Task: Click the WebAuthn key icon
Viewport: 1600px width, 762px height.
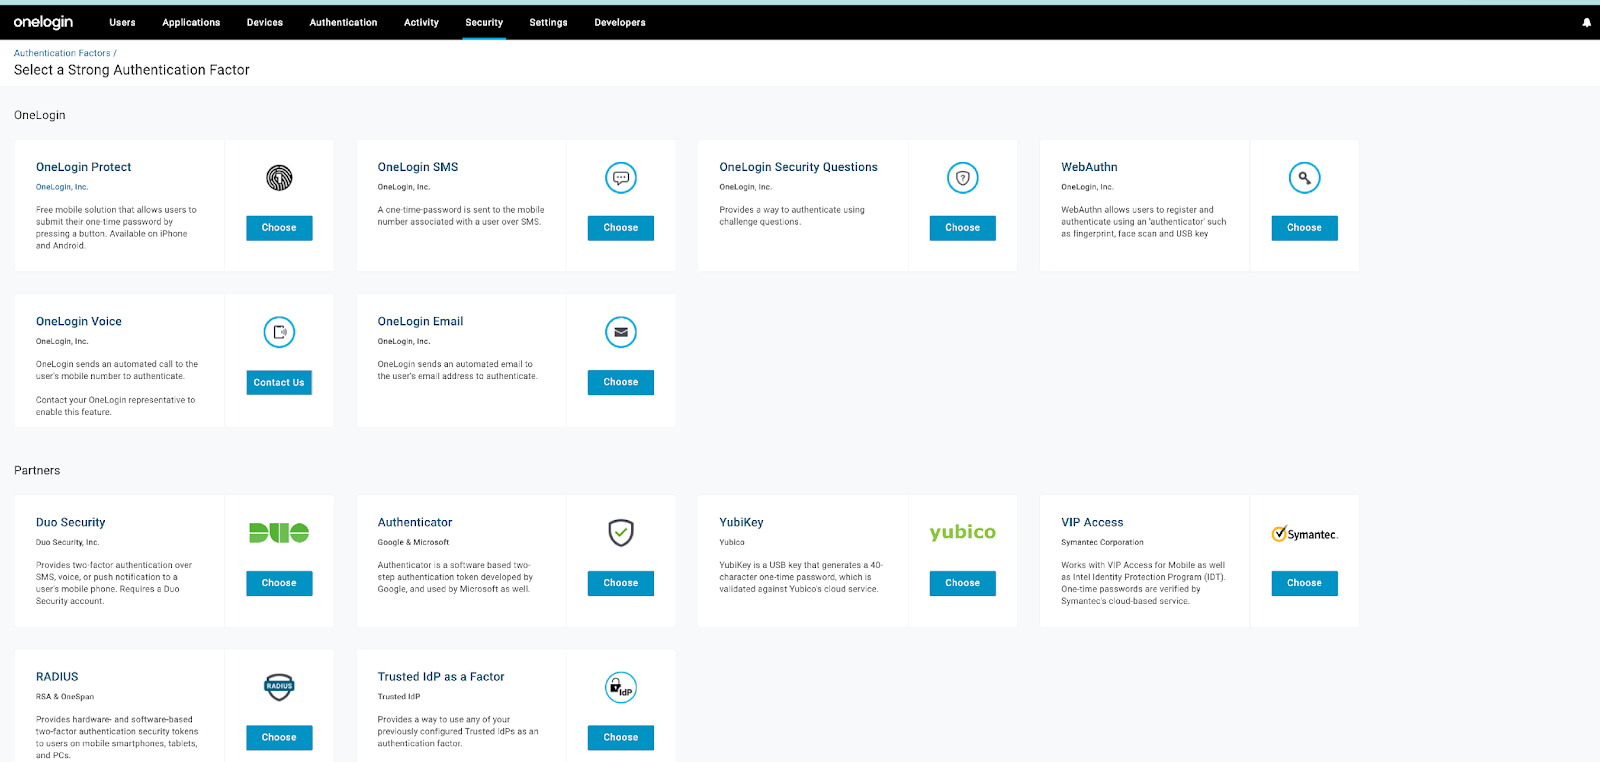Action: (x=1305, y=178)
